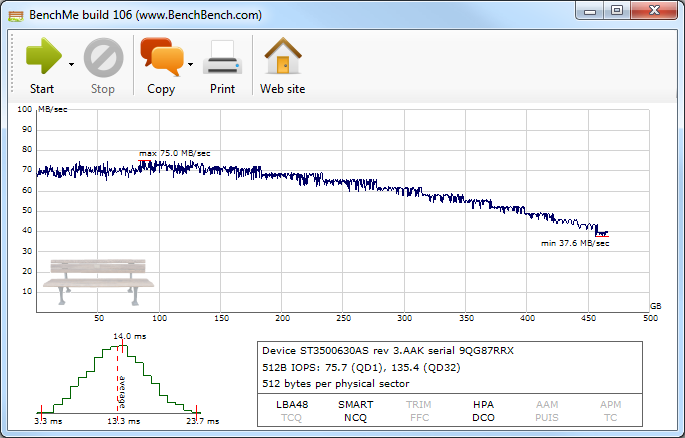Click the LBA48 feature label
The image size is (685, 438).
tap(292, 405)
